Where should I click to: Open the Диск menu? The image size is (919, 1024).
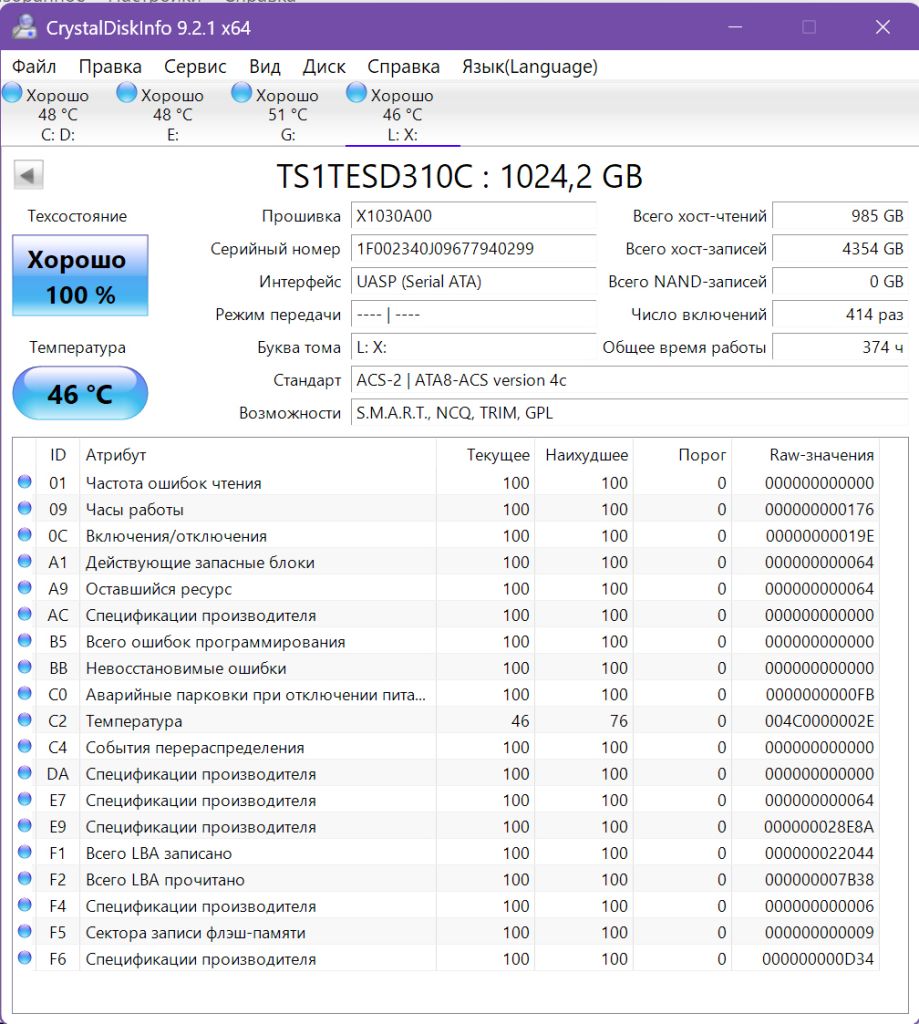click(x=324, y=67)
